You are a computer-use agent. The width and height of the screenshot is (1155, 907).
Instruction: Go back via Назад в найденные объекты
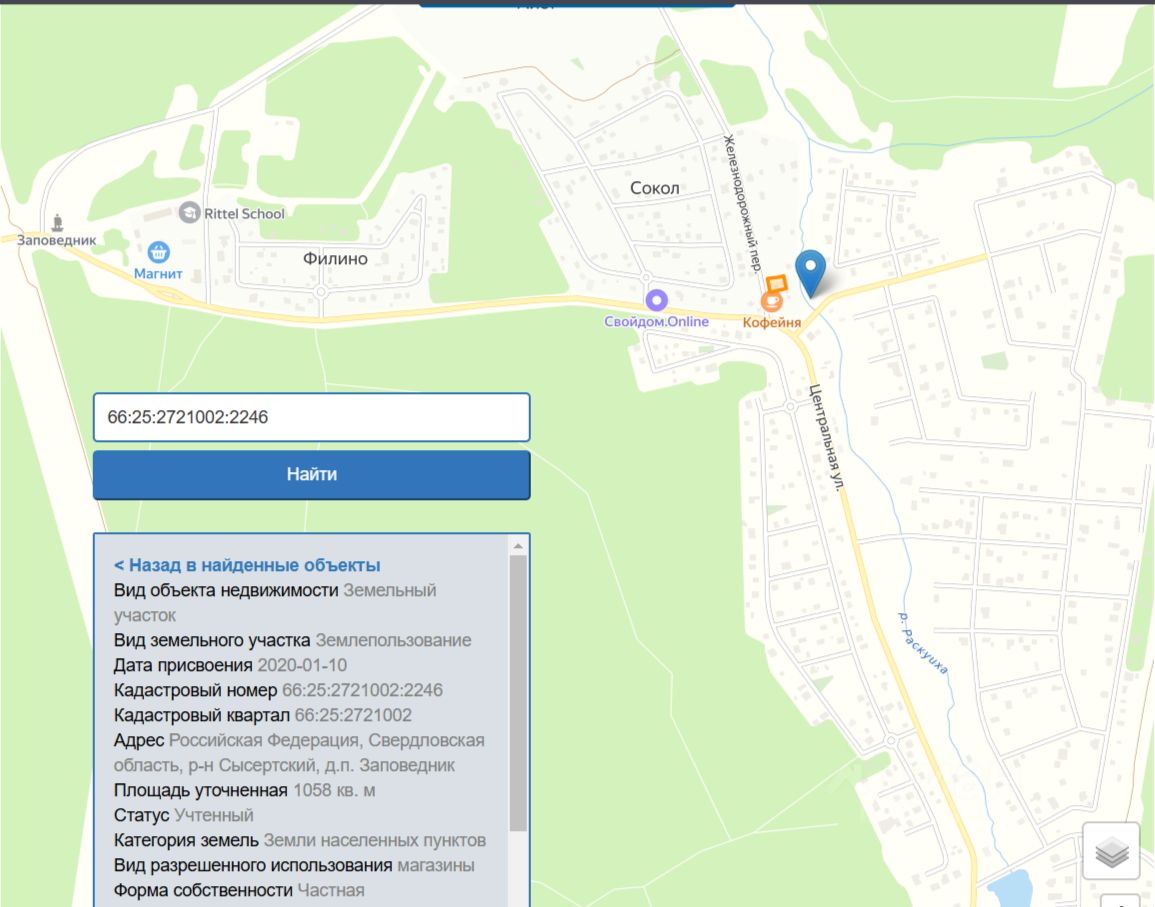[247, 565]
